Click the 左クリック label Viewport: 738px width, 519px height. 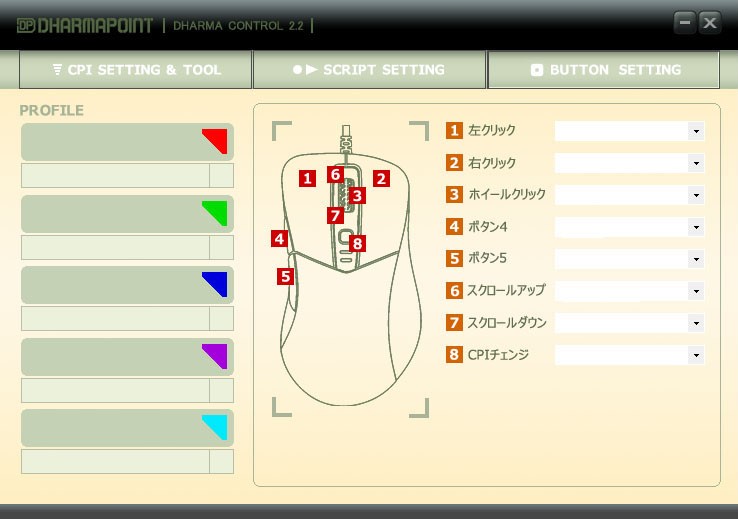pos(491,130)
